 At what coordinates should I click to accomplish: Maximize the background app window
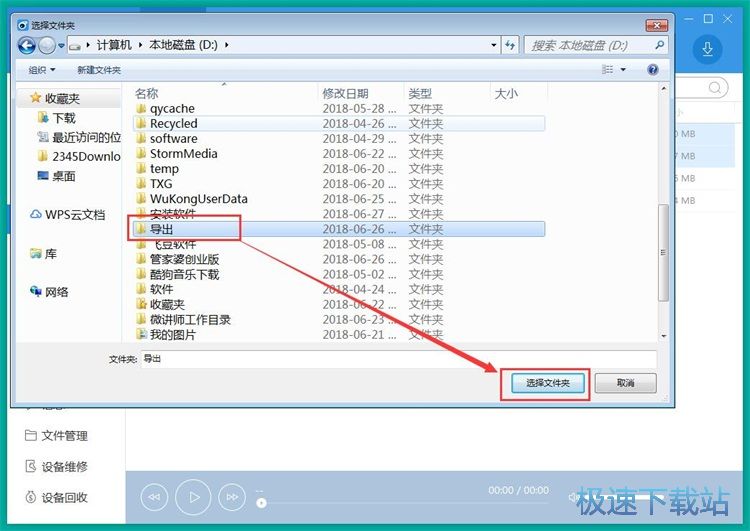[708, 19]
